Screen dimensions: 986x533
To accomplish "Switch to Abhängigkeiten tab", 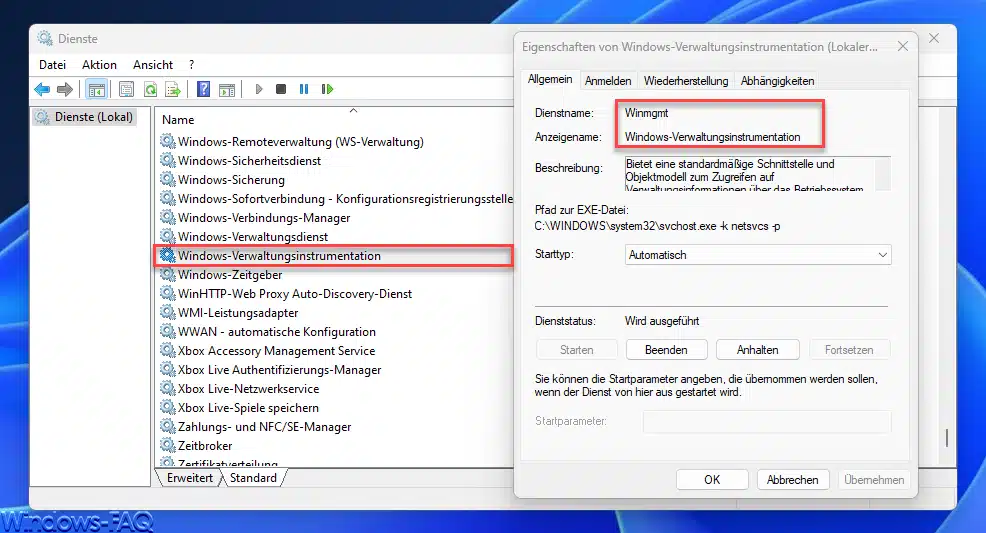I will click(x=777, y=81).
